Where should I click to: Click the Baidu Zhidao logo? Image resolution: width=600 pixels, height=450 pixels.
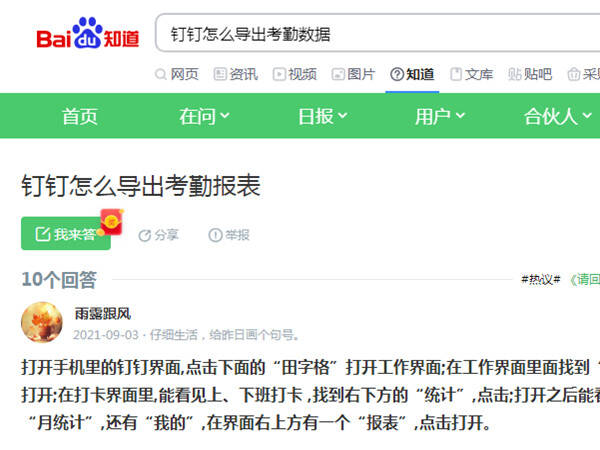click(88, 34)
